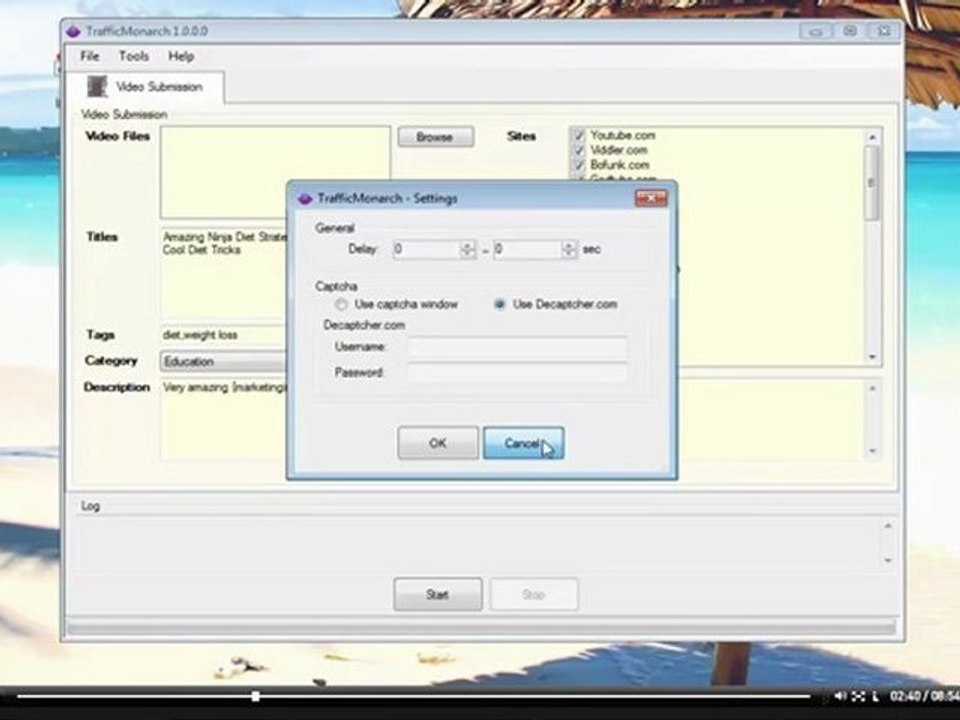Click Cancel in Settings dialog
This screenshot has width=960, height=720.
[x=523, y=443]
